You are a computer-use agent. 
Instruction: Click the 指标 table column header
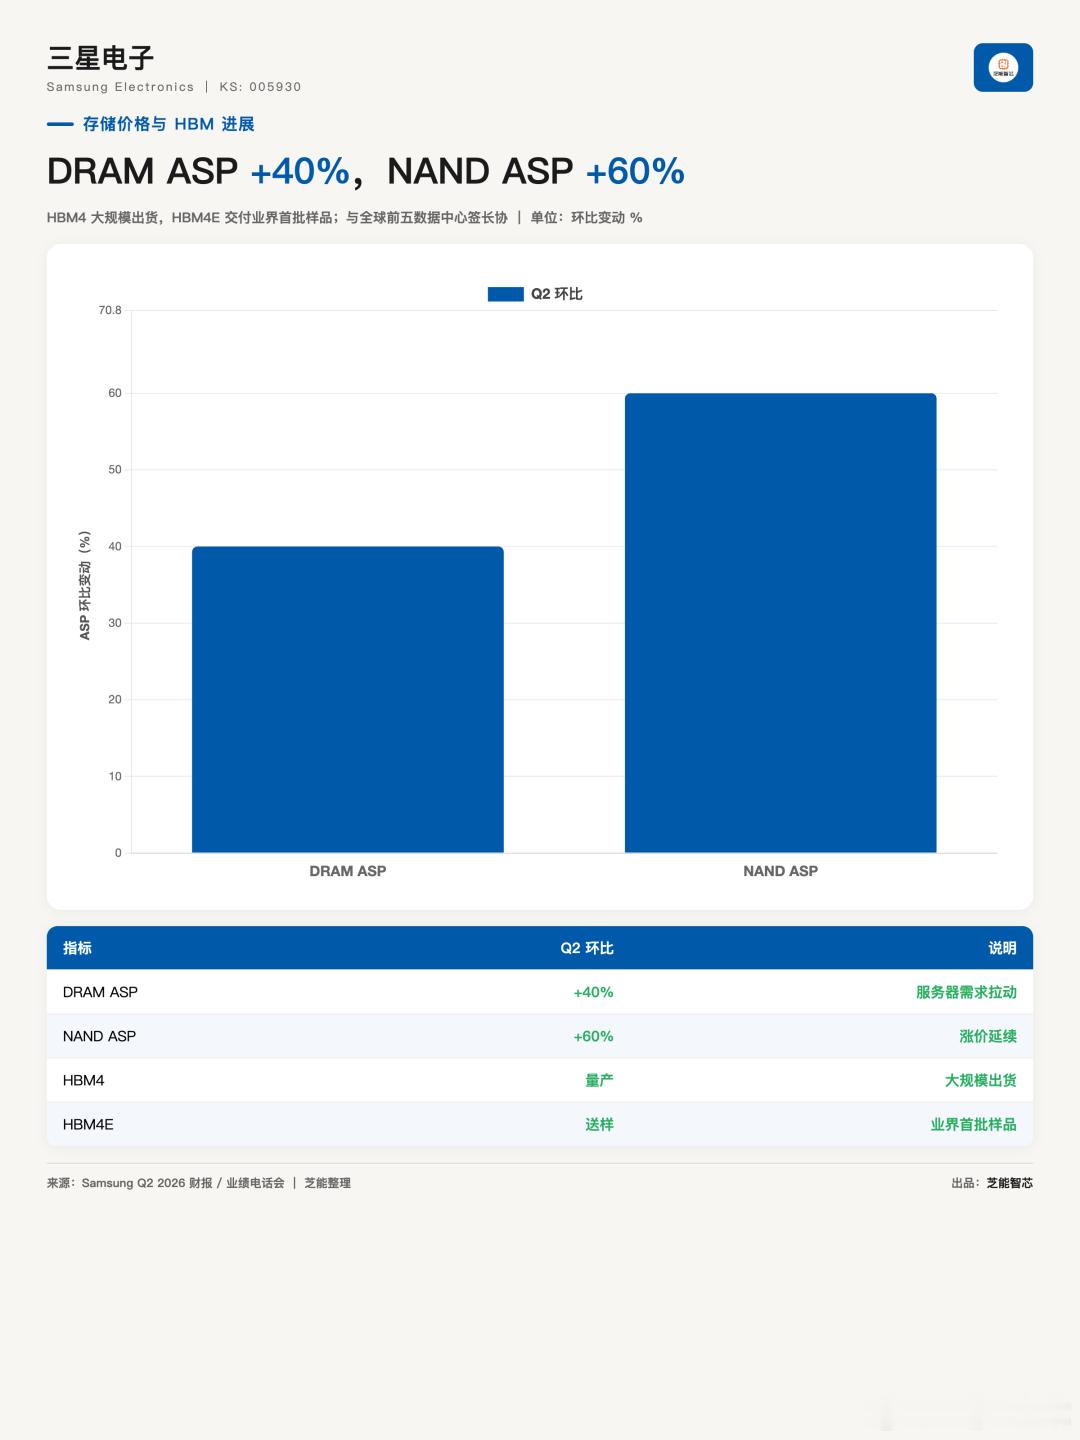(77, 948)
